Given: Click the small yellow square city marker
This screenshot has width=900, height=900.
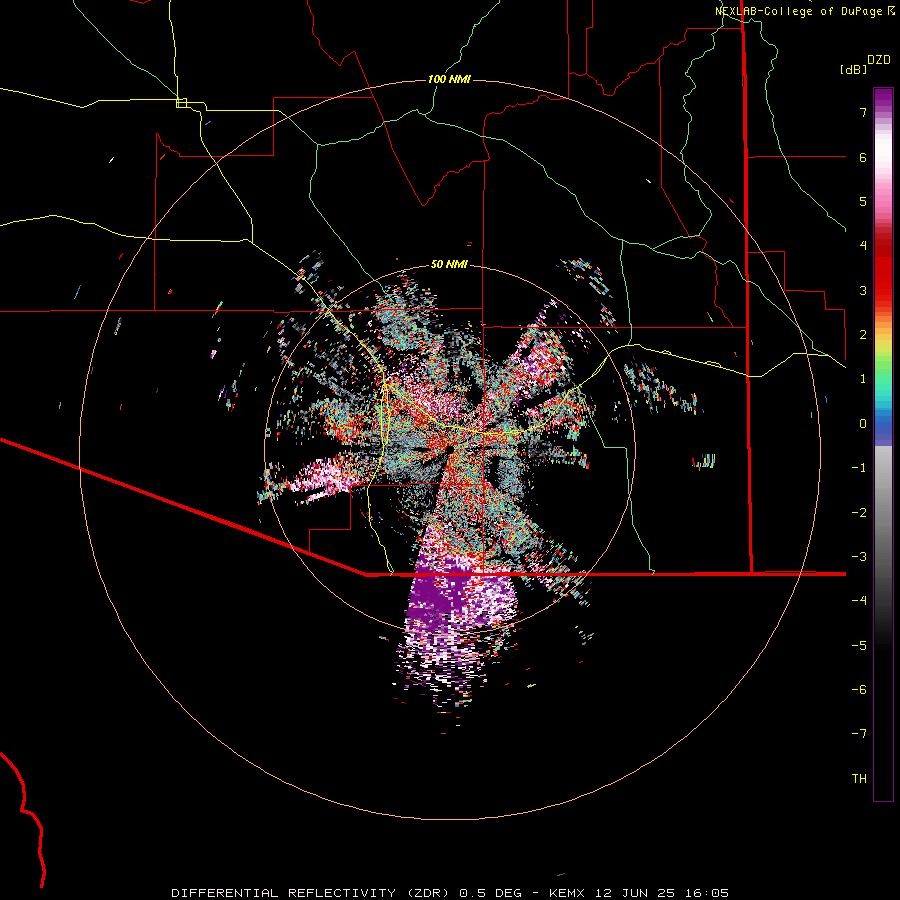Looking at the screenshot, I should point(181,103).
